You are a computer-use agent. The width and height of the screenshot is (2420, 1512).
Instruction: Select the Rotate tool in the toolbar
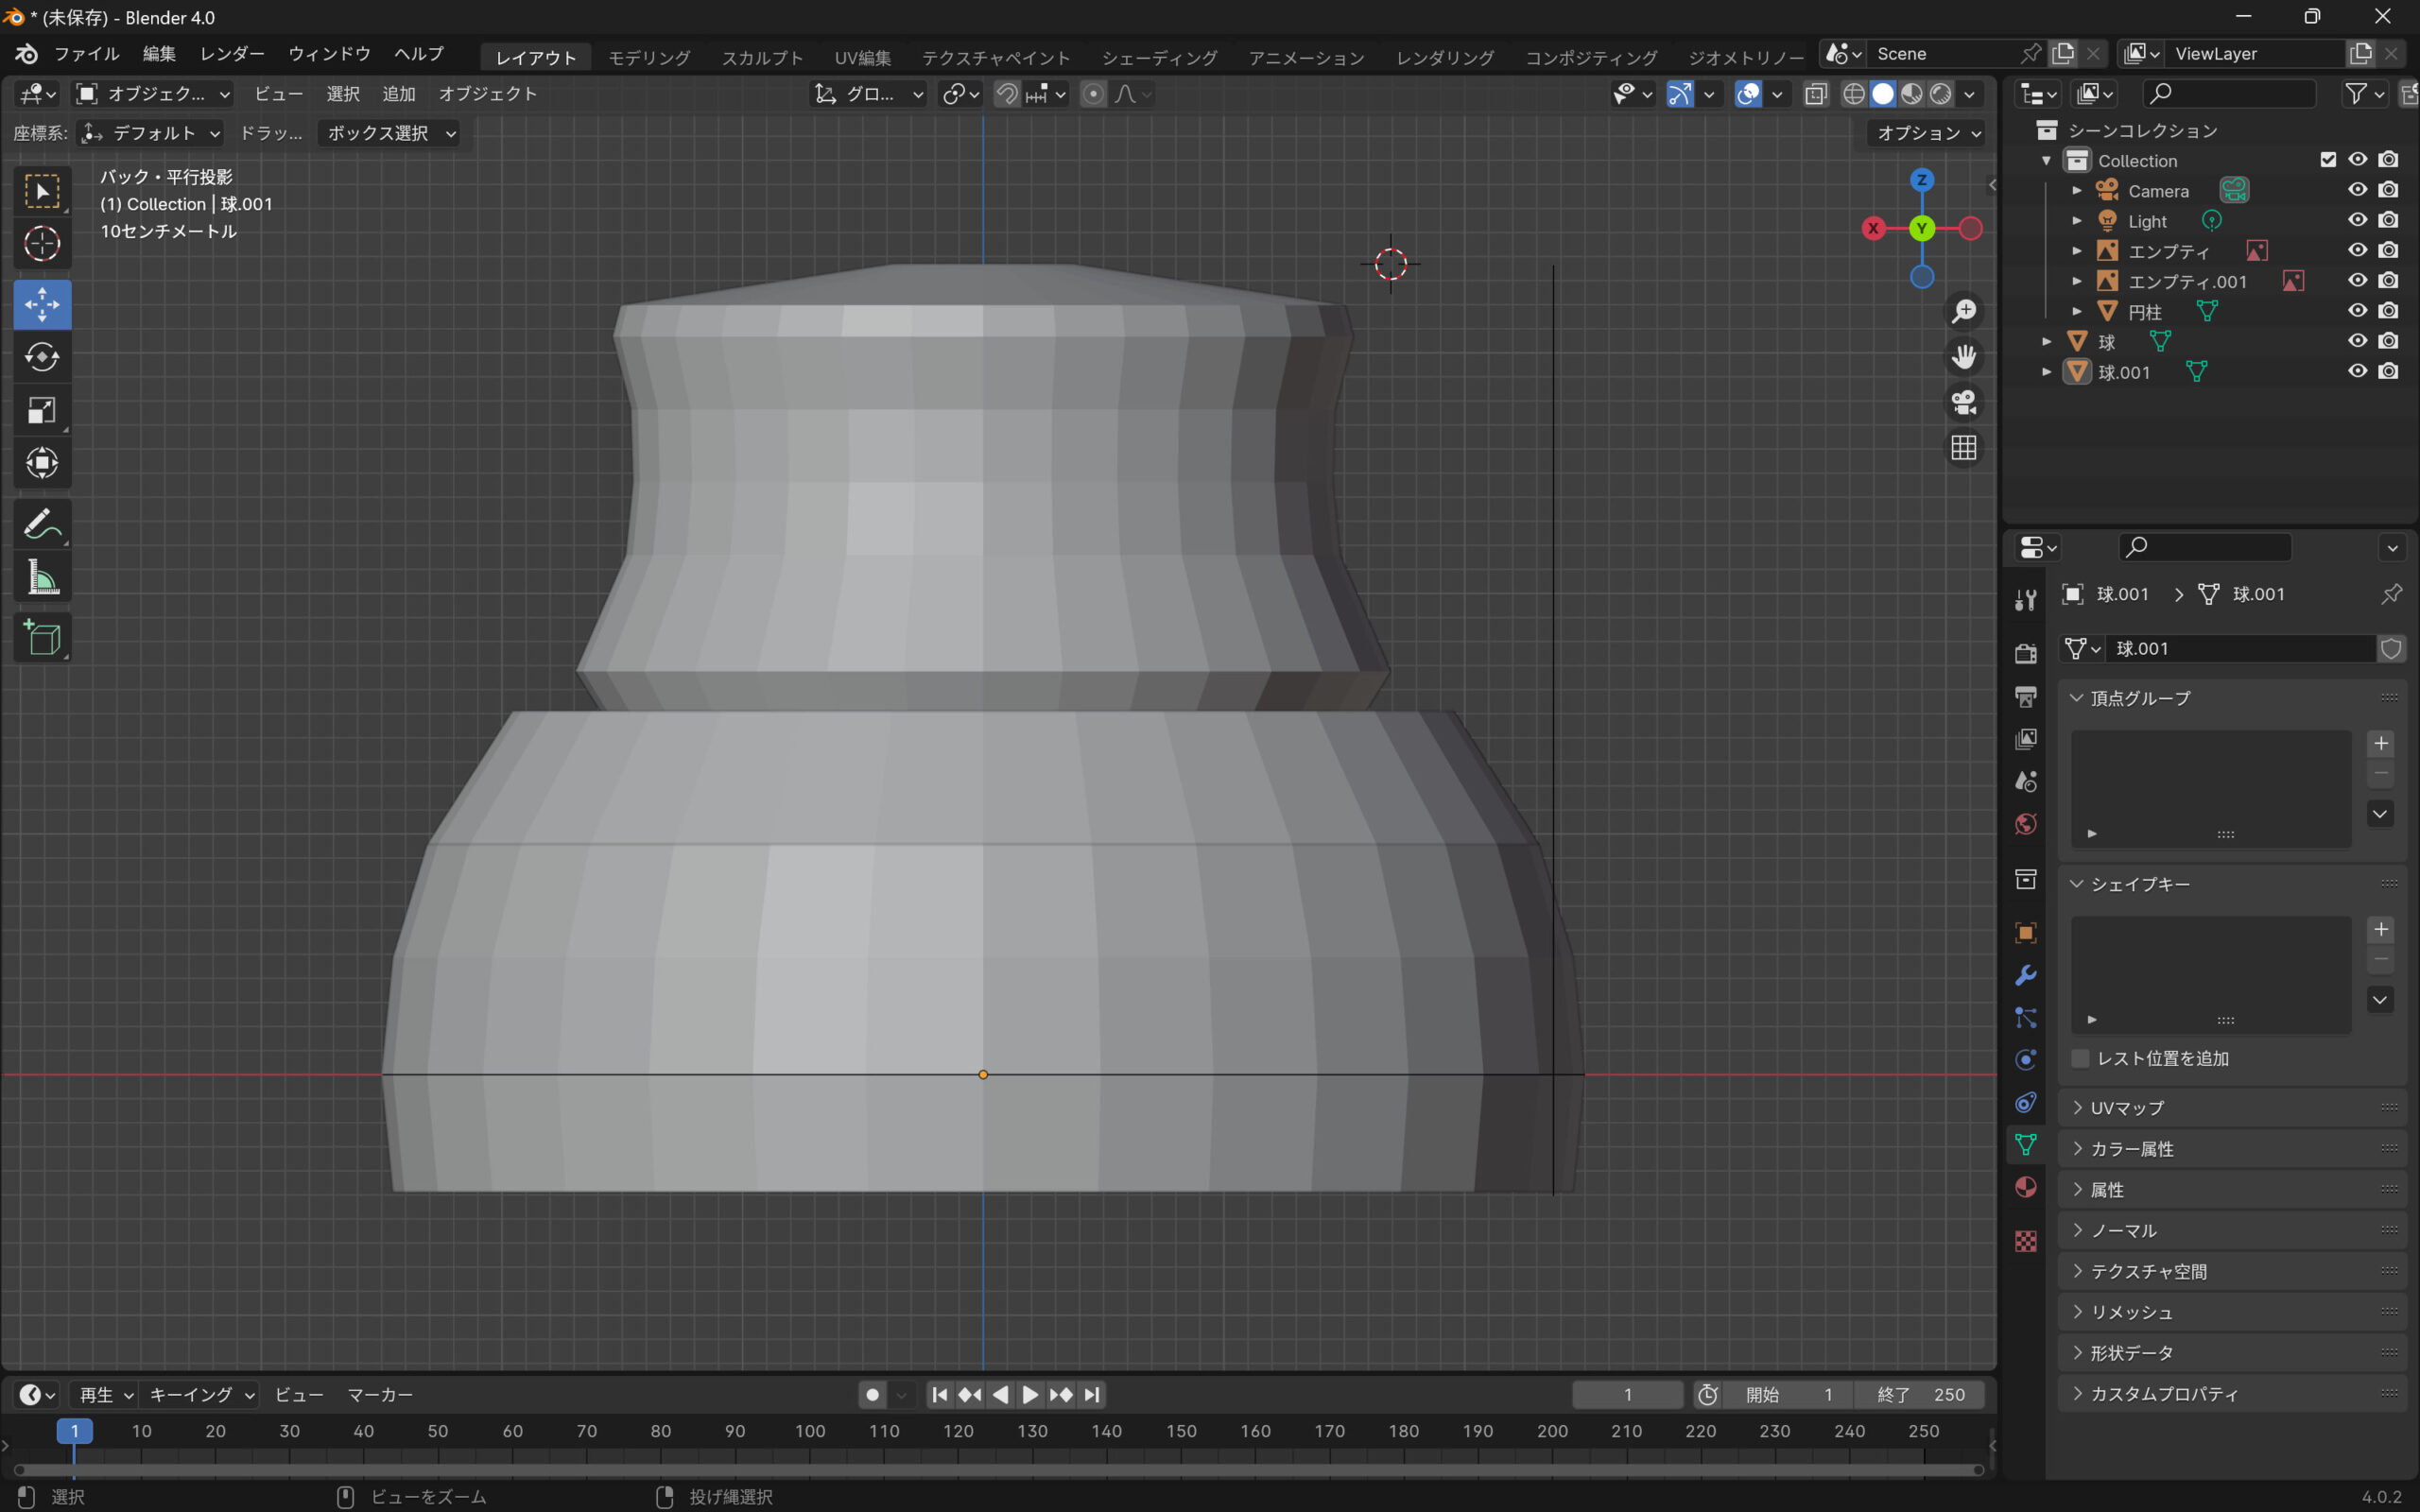[x=42, y=357]
